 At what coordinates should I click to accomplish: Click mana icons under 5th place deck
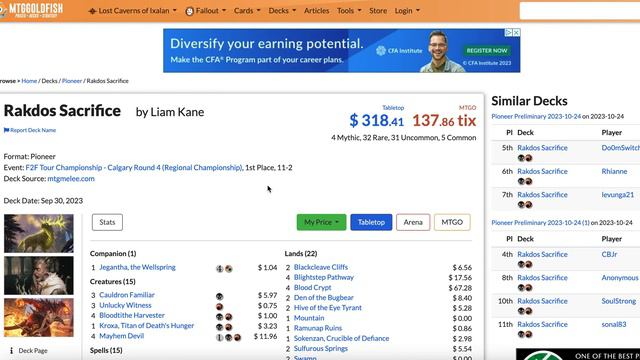[525, 158]
